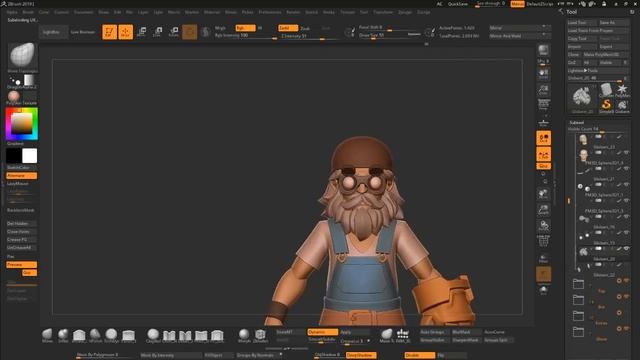Toggle the Rgb channel button

click(x=245, y=28)
